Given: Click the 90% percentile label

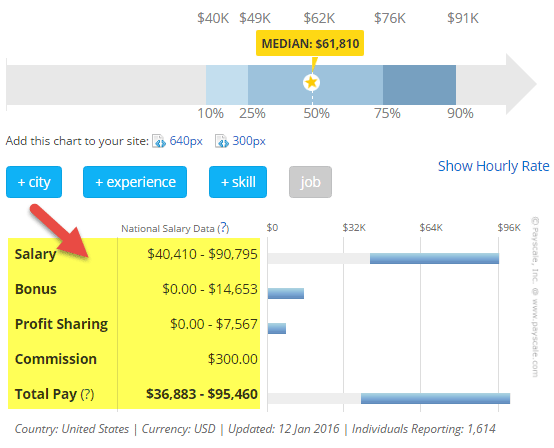Looking at the screenshot, I should (x=460, y=113).
